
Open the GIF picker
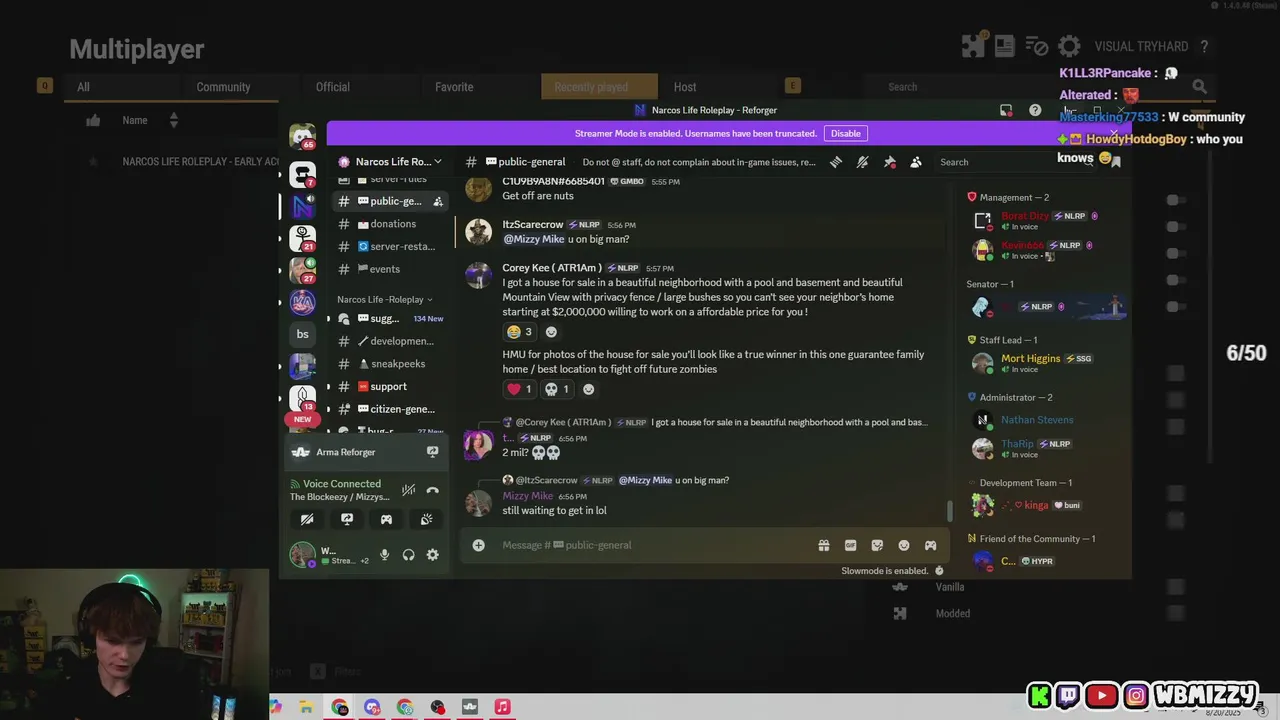point(850,545)
